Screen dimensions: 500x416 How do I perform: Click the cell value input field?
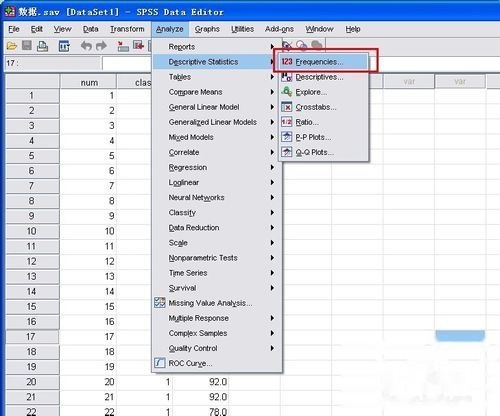(x=127, y=63)
